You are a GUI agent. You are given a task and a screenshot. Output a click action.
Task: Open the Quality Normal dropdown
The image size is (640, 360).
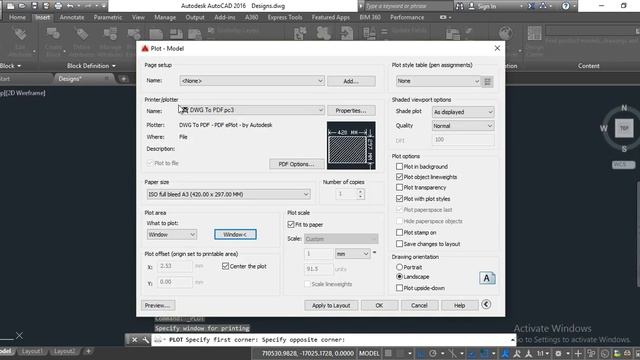[x=463, y=126]
